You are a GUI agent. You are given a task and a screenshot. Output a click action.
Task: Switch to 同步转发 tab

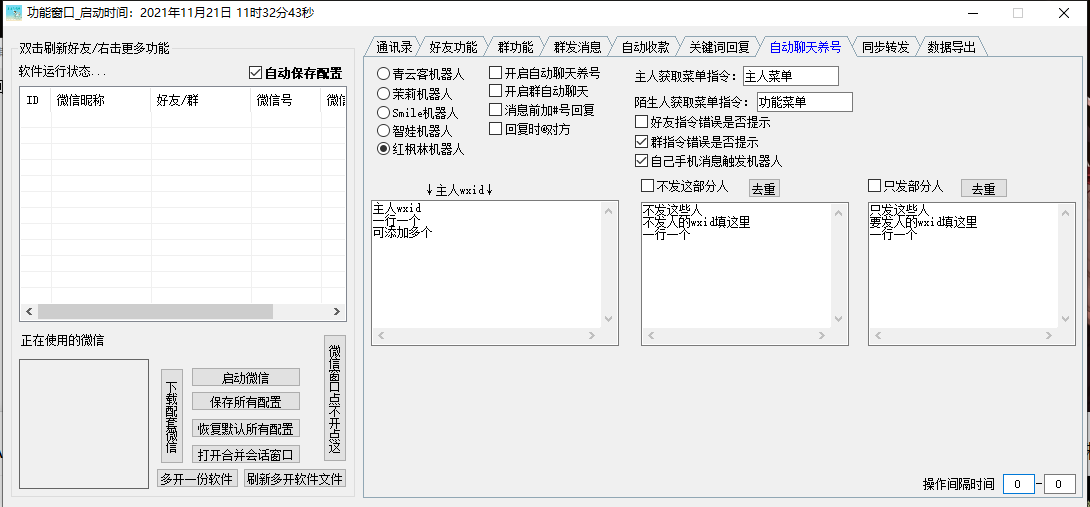(885, 47)
